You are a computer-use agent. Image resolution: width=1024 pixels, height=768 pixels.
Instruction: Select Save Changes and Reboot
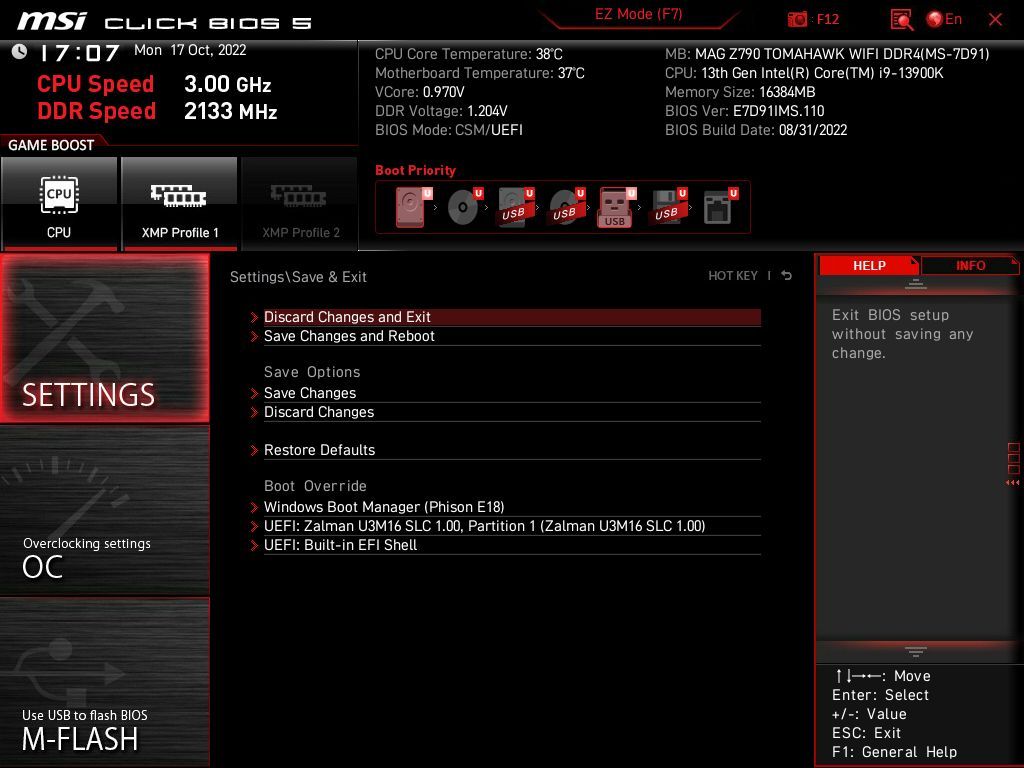(512, 336)
